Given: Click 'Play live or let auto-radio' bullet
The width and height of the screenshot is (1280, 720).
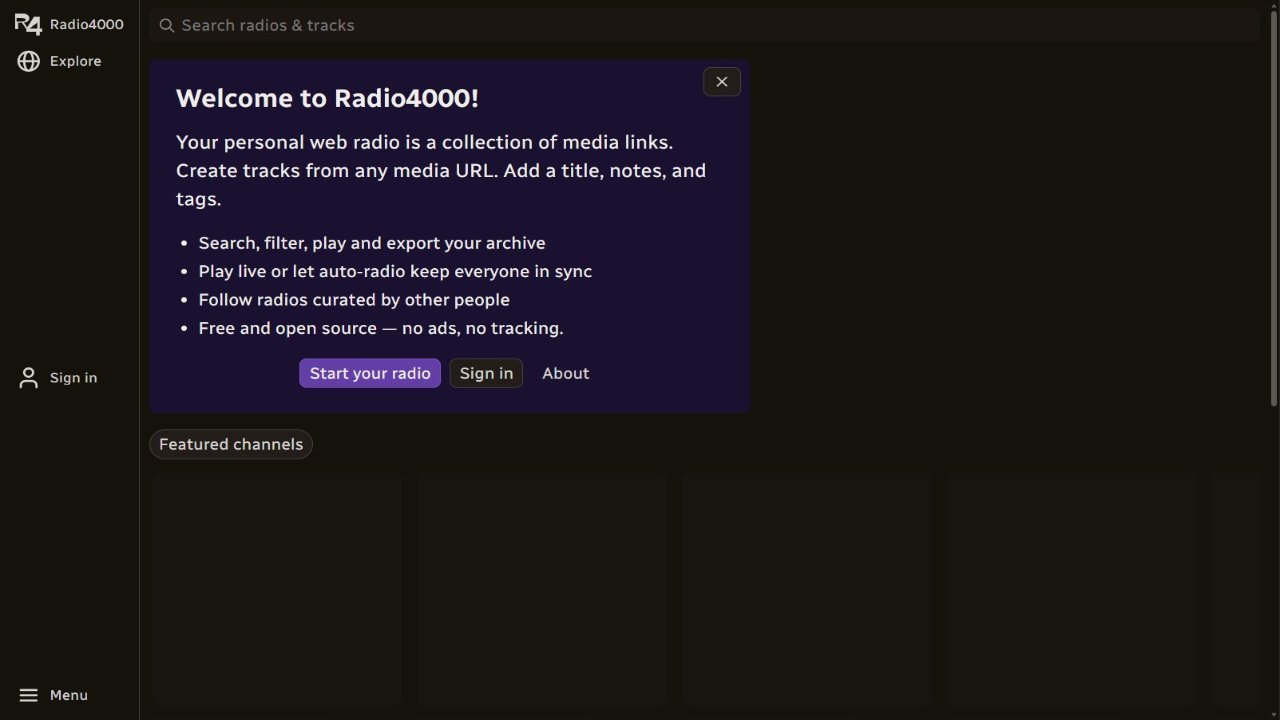Looking at the screenshot, I should click(x=395, y=271).
